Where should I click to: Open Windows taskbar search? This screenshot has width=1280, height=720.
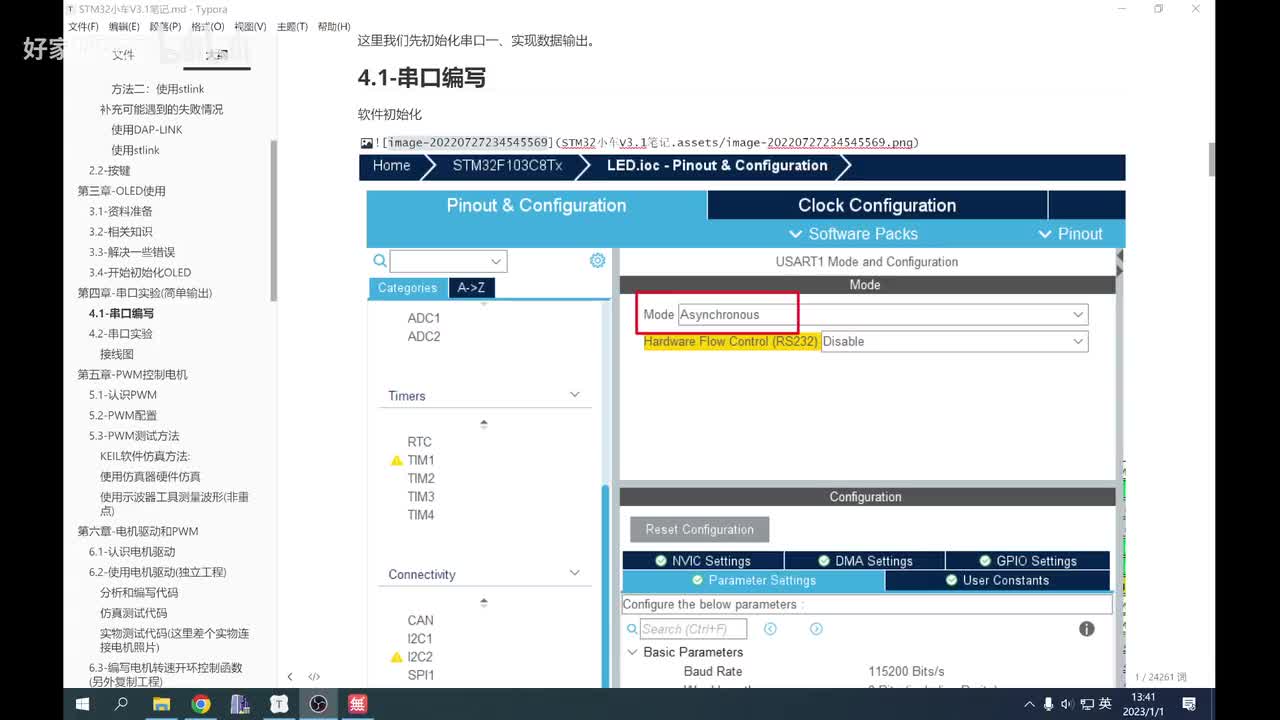point(122,704)
